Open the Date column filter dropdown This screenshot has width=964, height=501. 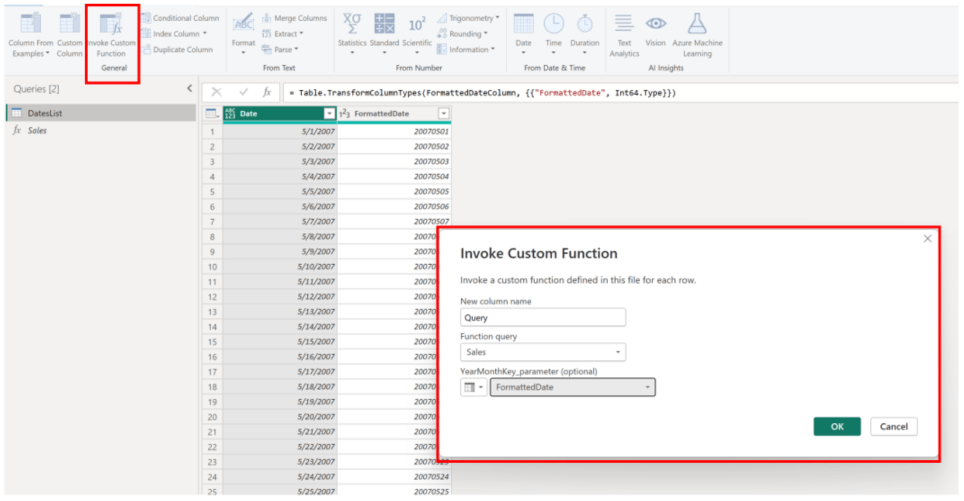click(329, 114)
